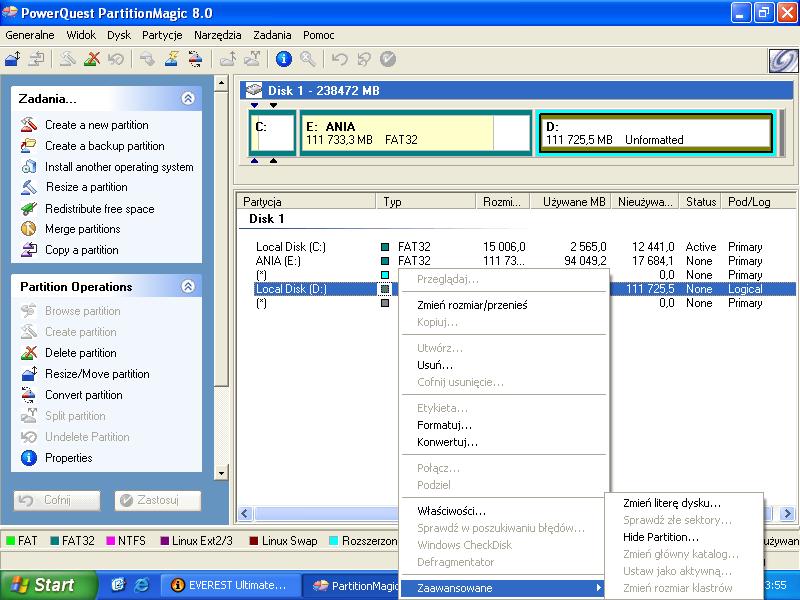800x600 pixels.
Task: Select the C: partition block in disk map
Action: pos(272,133)
